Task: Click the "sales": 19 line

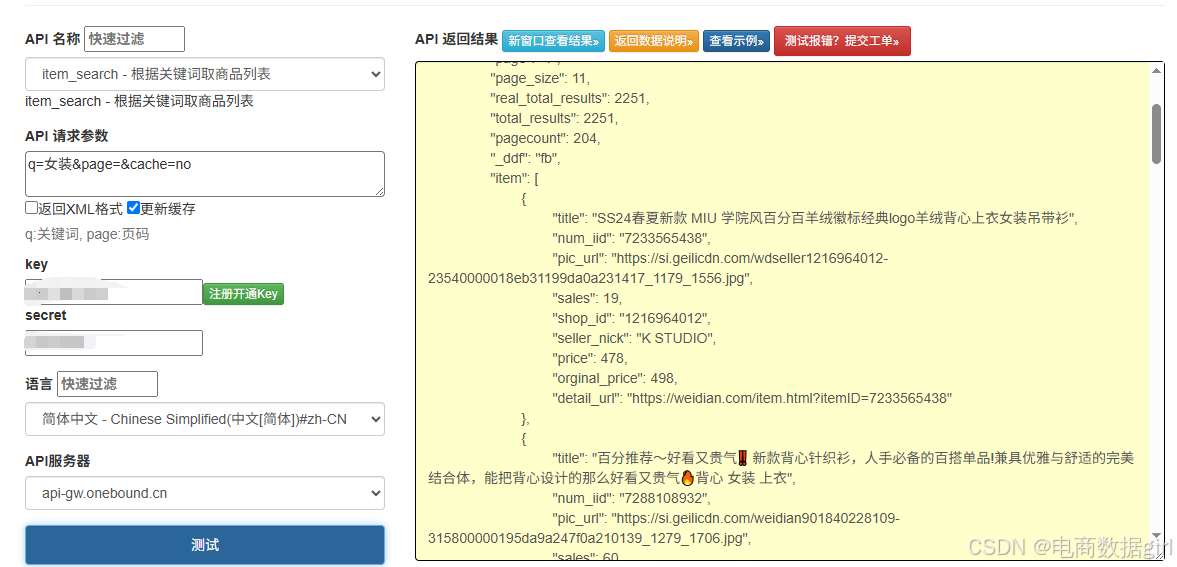Action: pos(588,298)
